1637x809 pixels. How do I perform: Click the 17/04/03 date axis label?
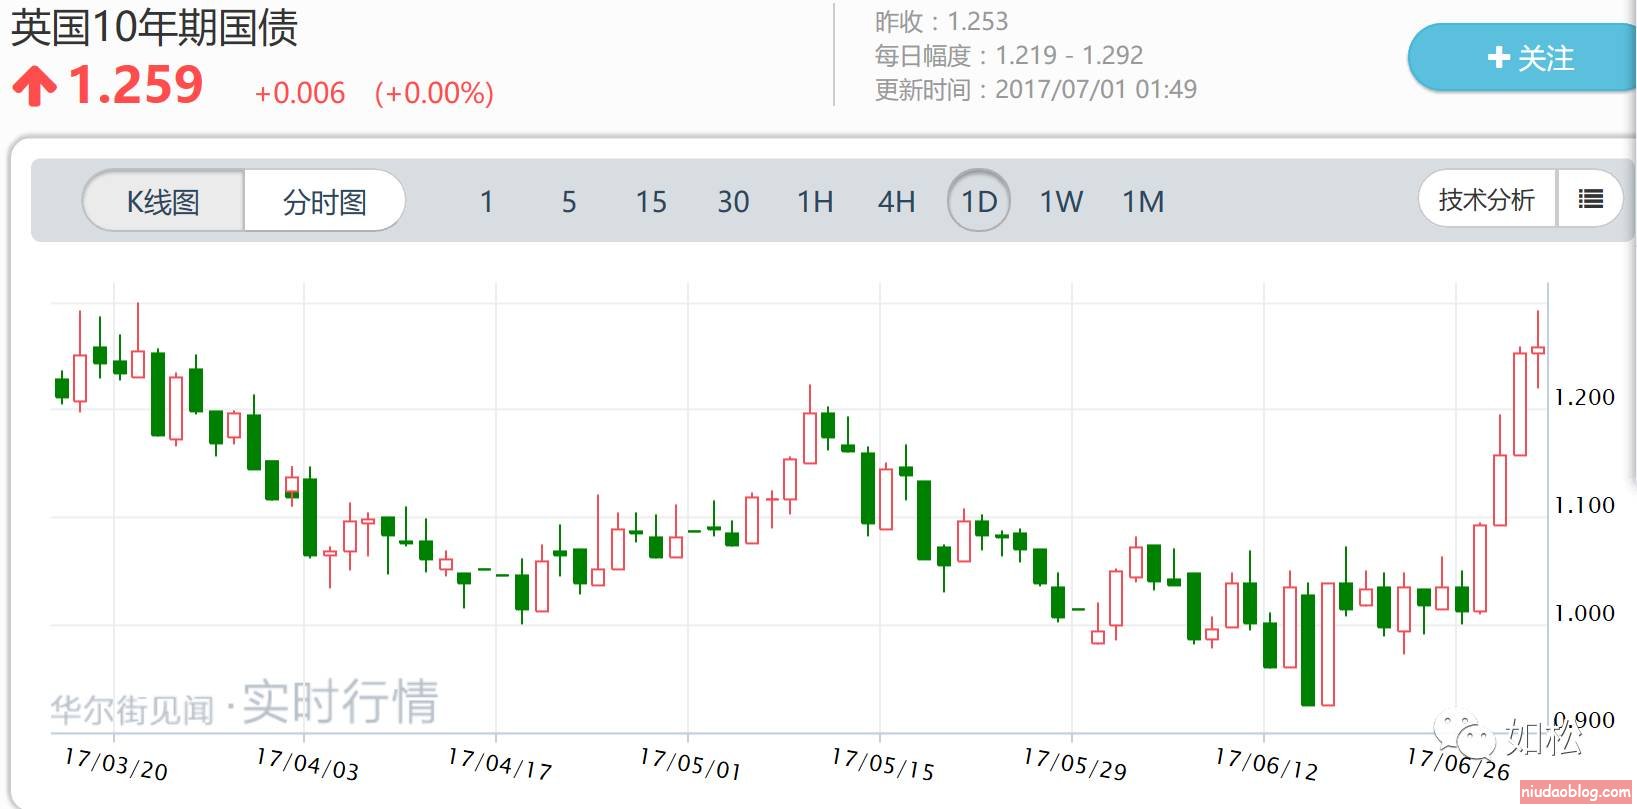pyautogui.click(x=307, y=764)
